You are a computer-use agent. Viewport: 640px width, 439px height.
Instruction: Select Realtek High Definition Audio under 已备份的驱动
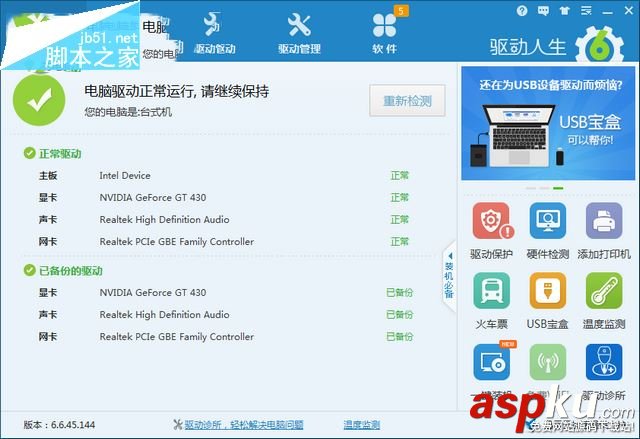[164, 315]
